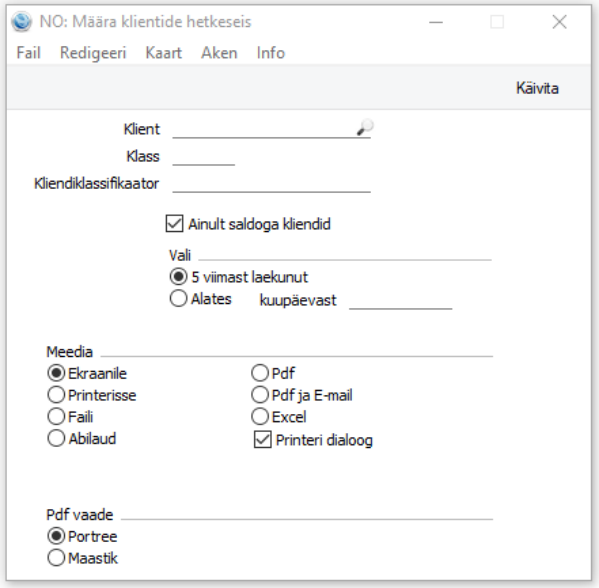Open the Kaart menu
599x588 pixels.
pos(164,53)
